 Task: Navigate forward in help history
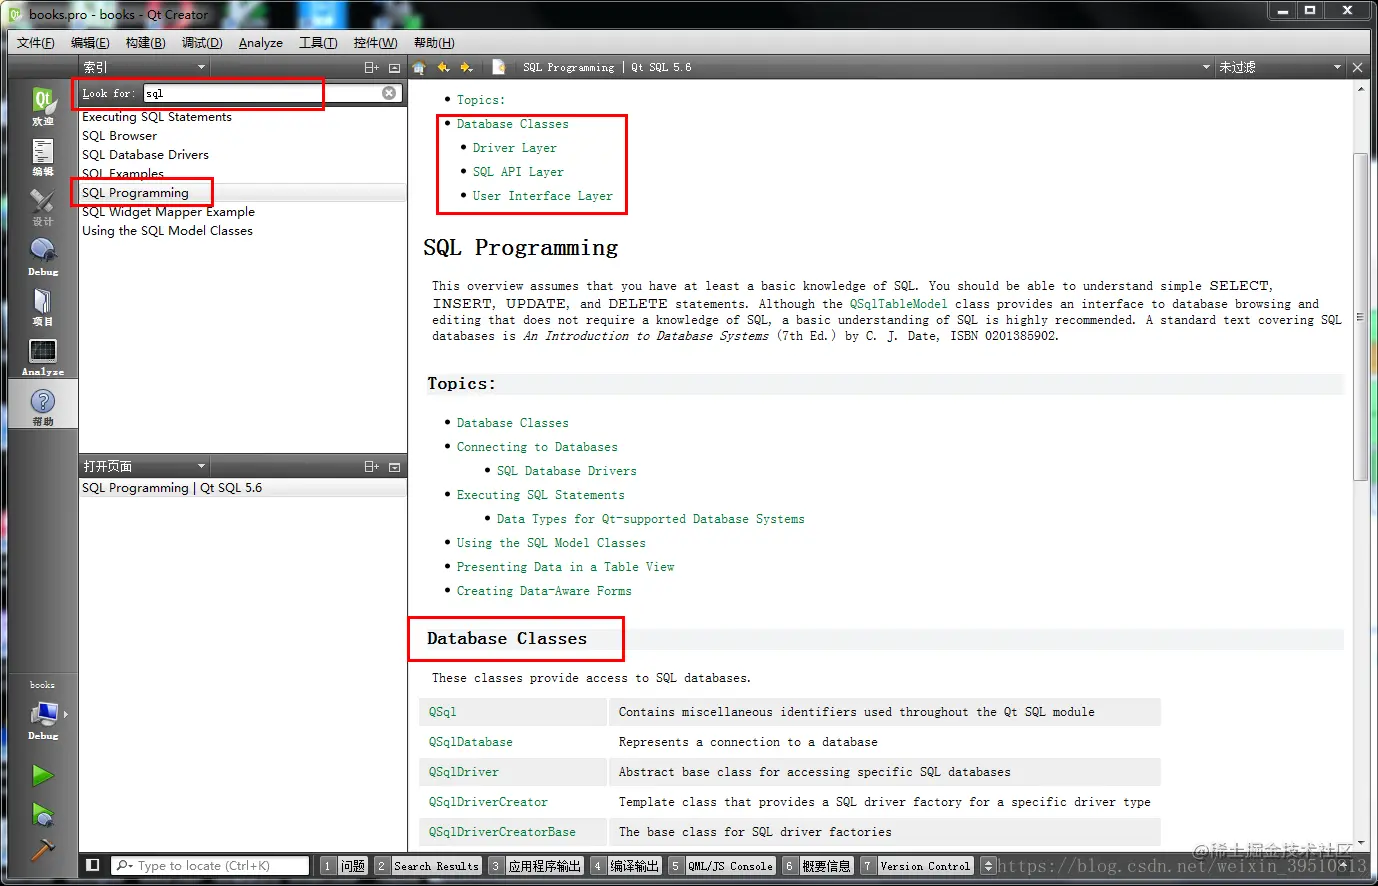click(x=466, y=67)
